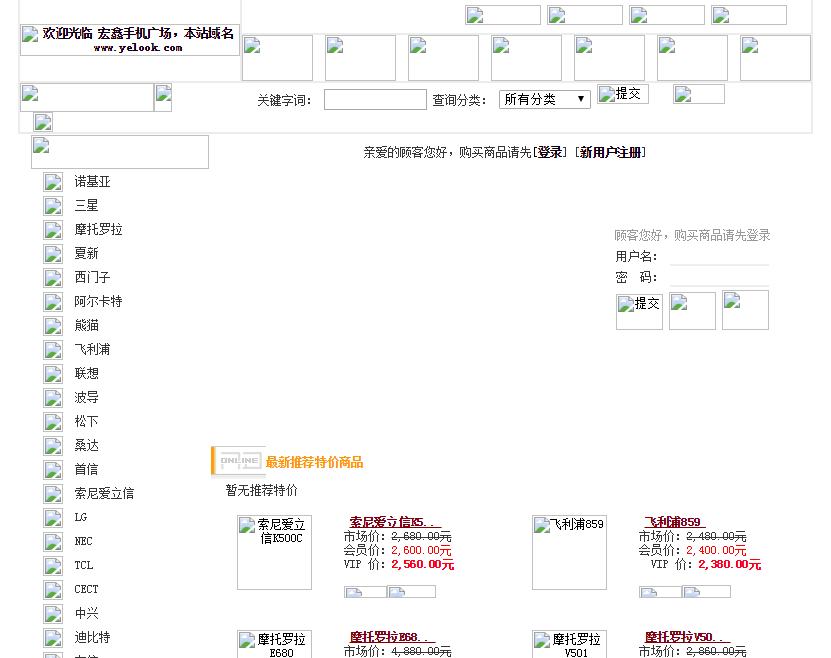
Task: Select 迪比特 brand category
Action: 92,637
